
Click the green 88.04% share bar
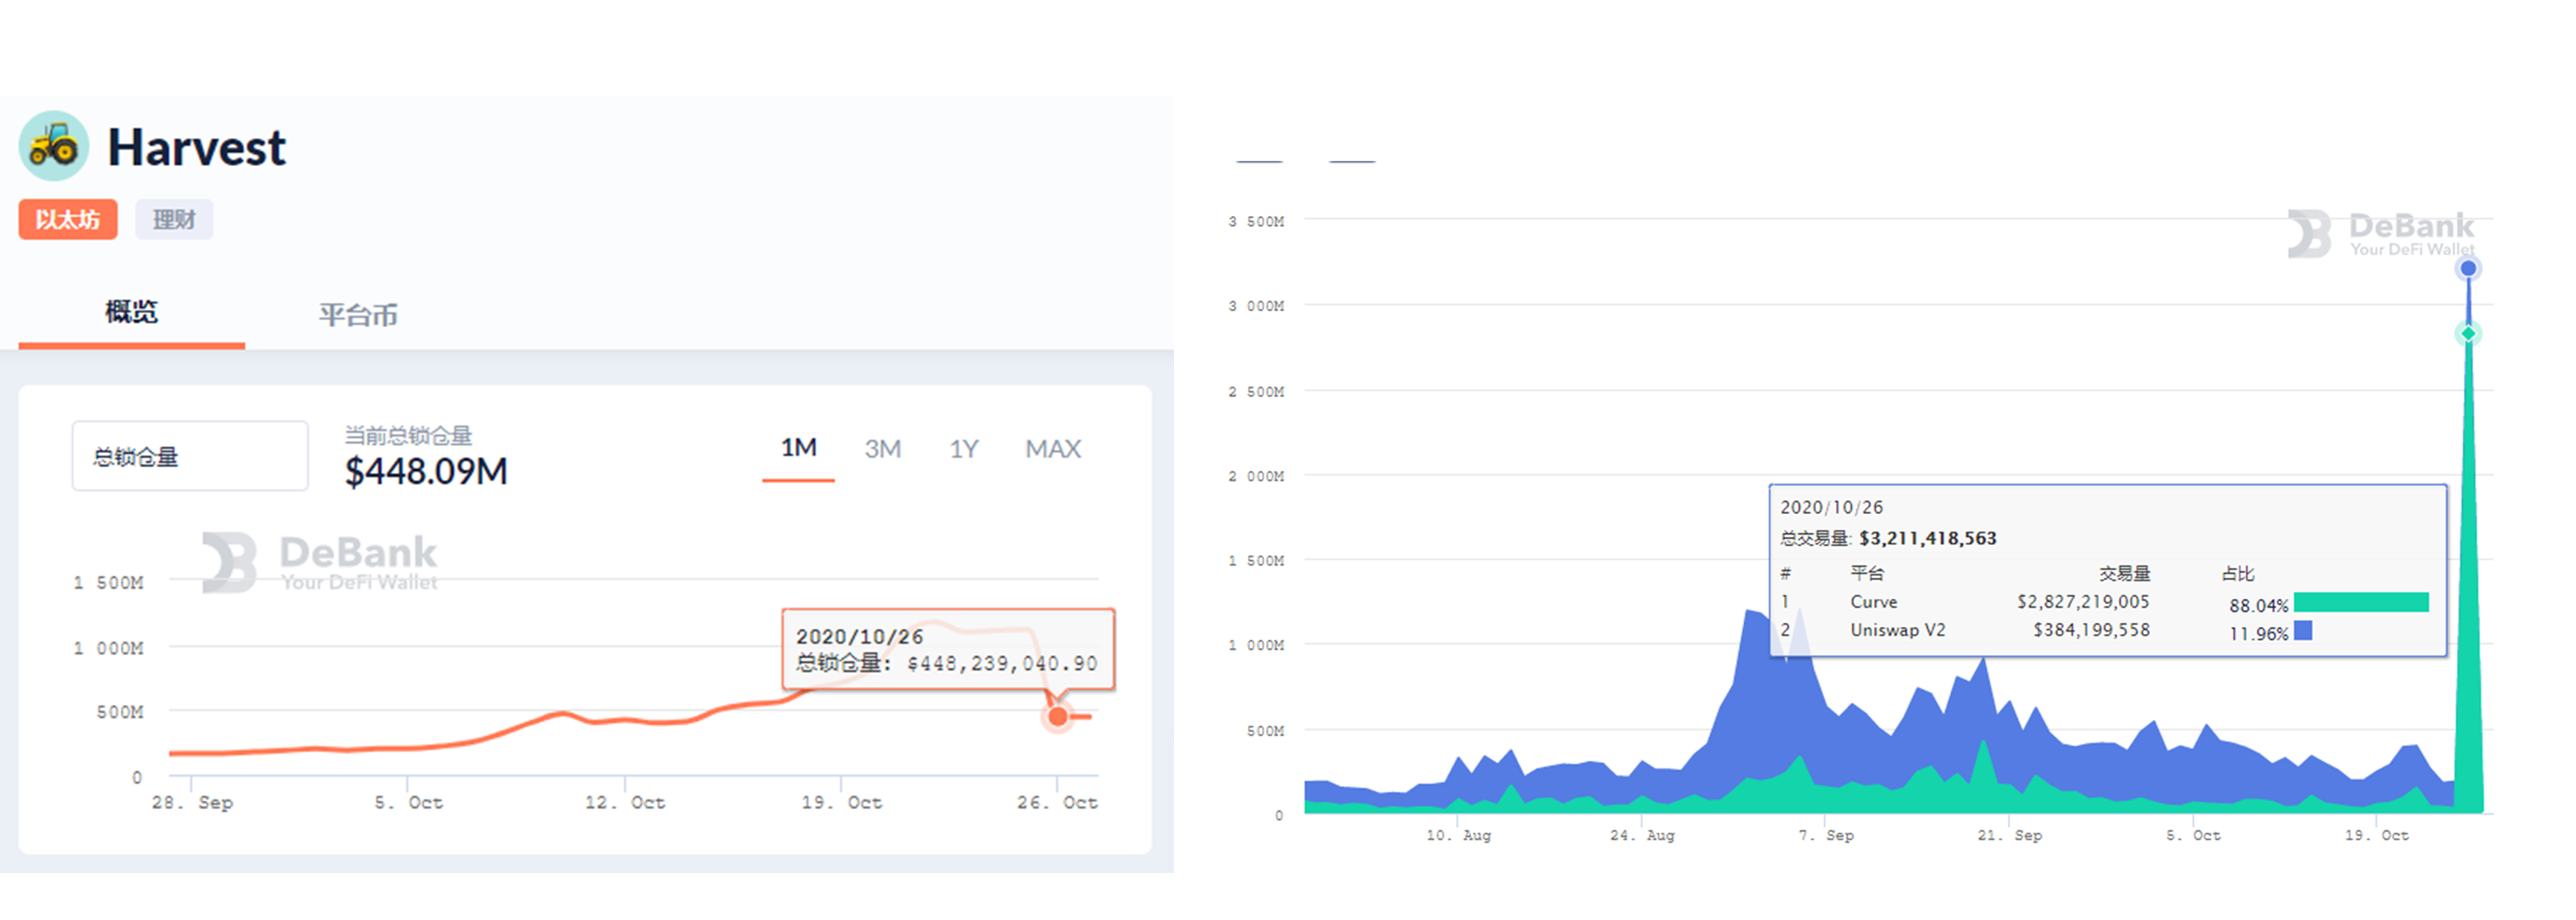(x=2361, y=602)
